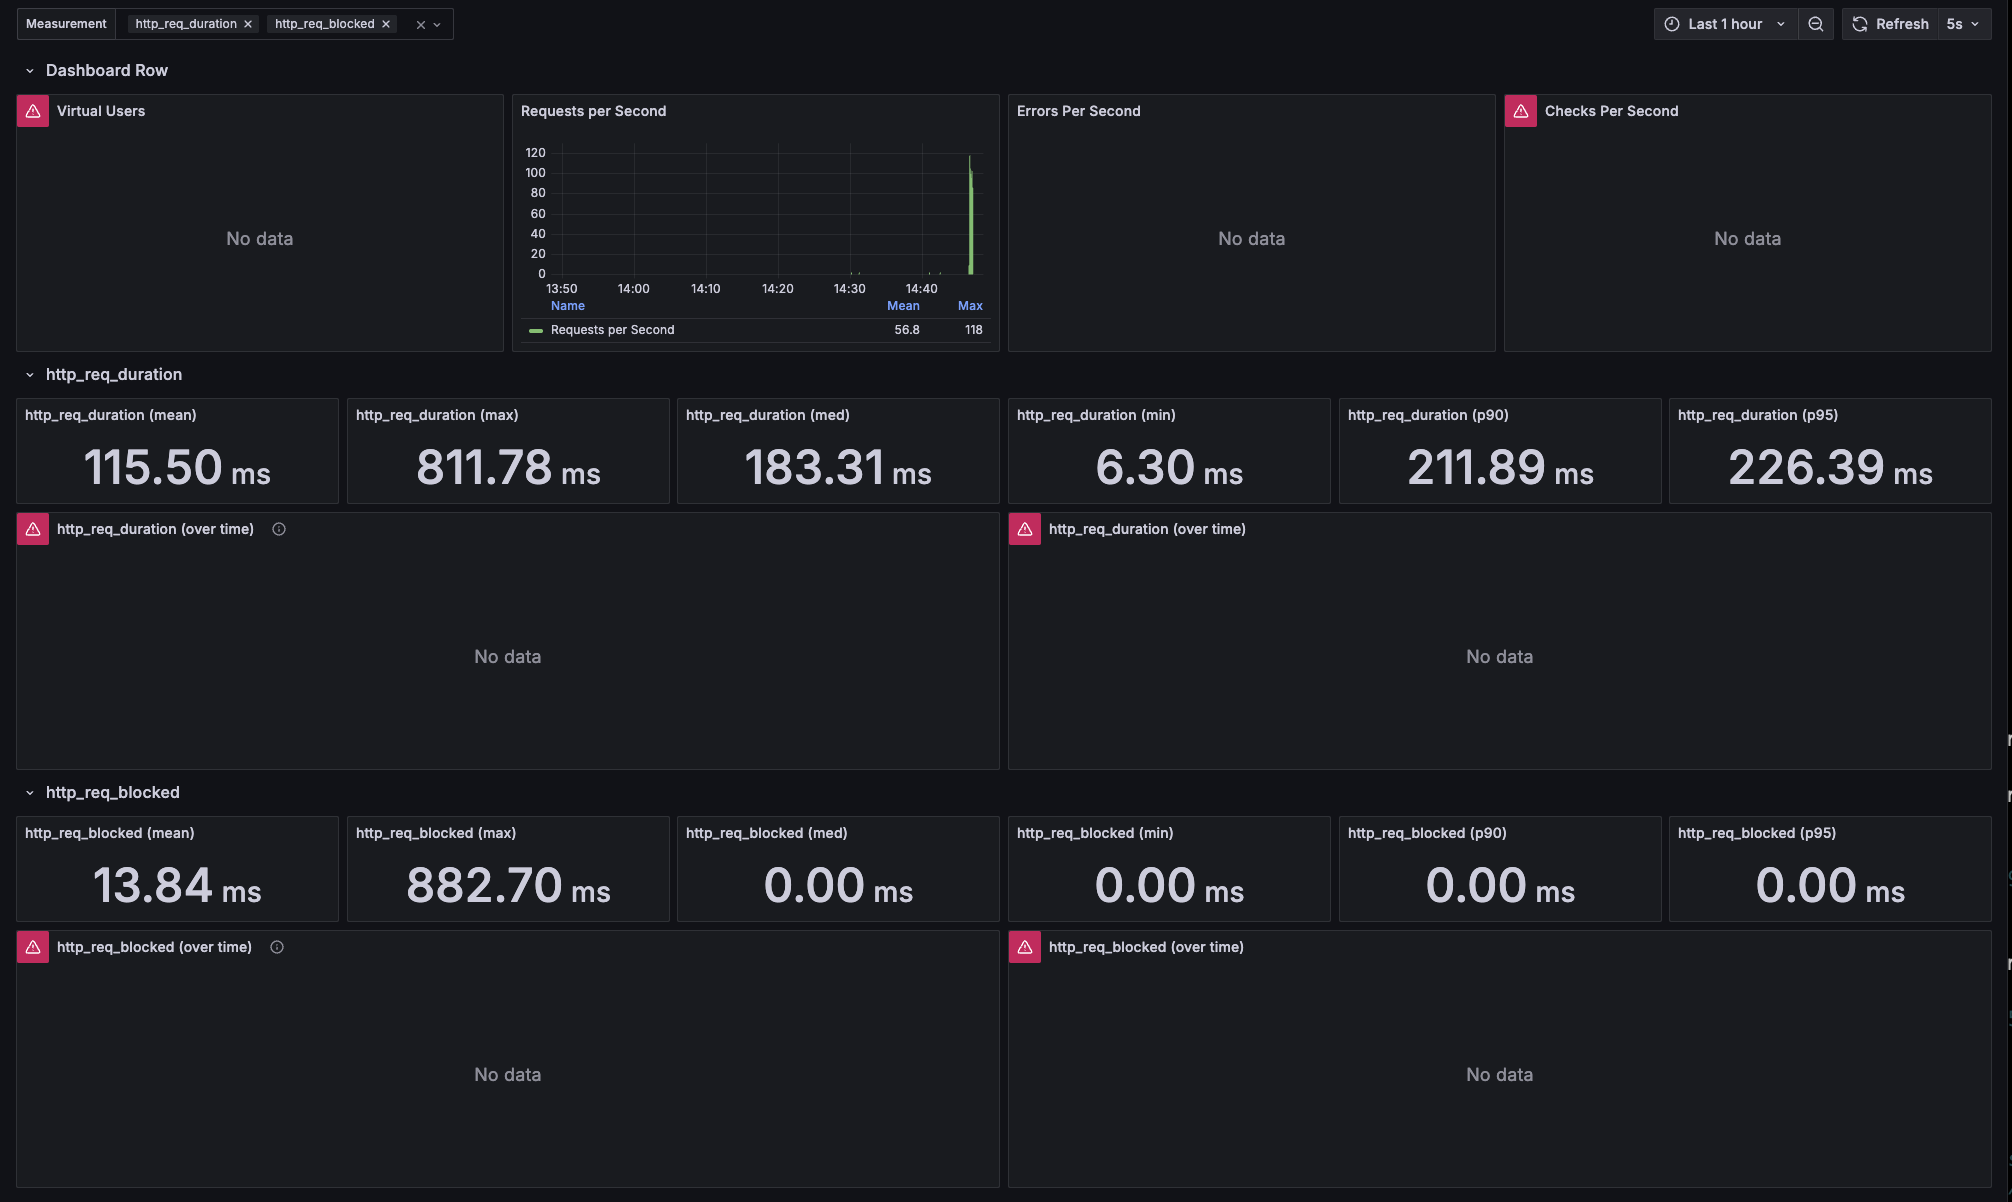Click the Refresh dashboard button
Viewport: 2012px width, 1202px height.
(x=1890, y=24)
